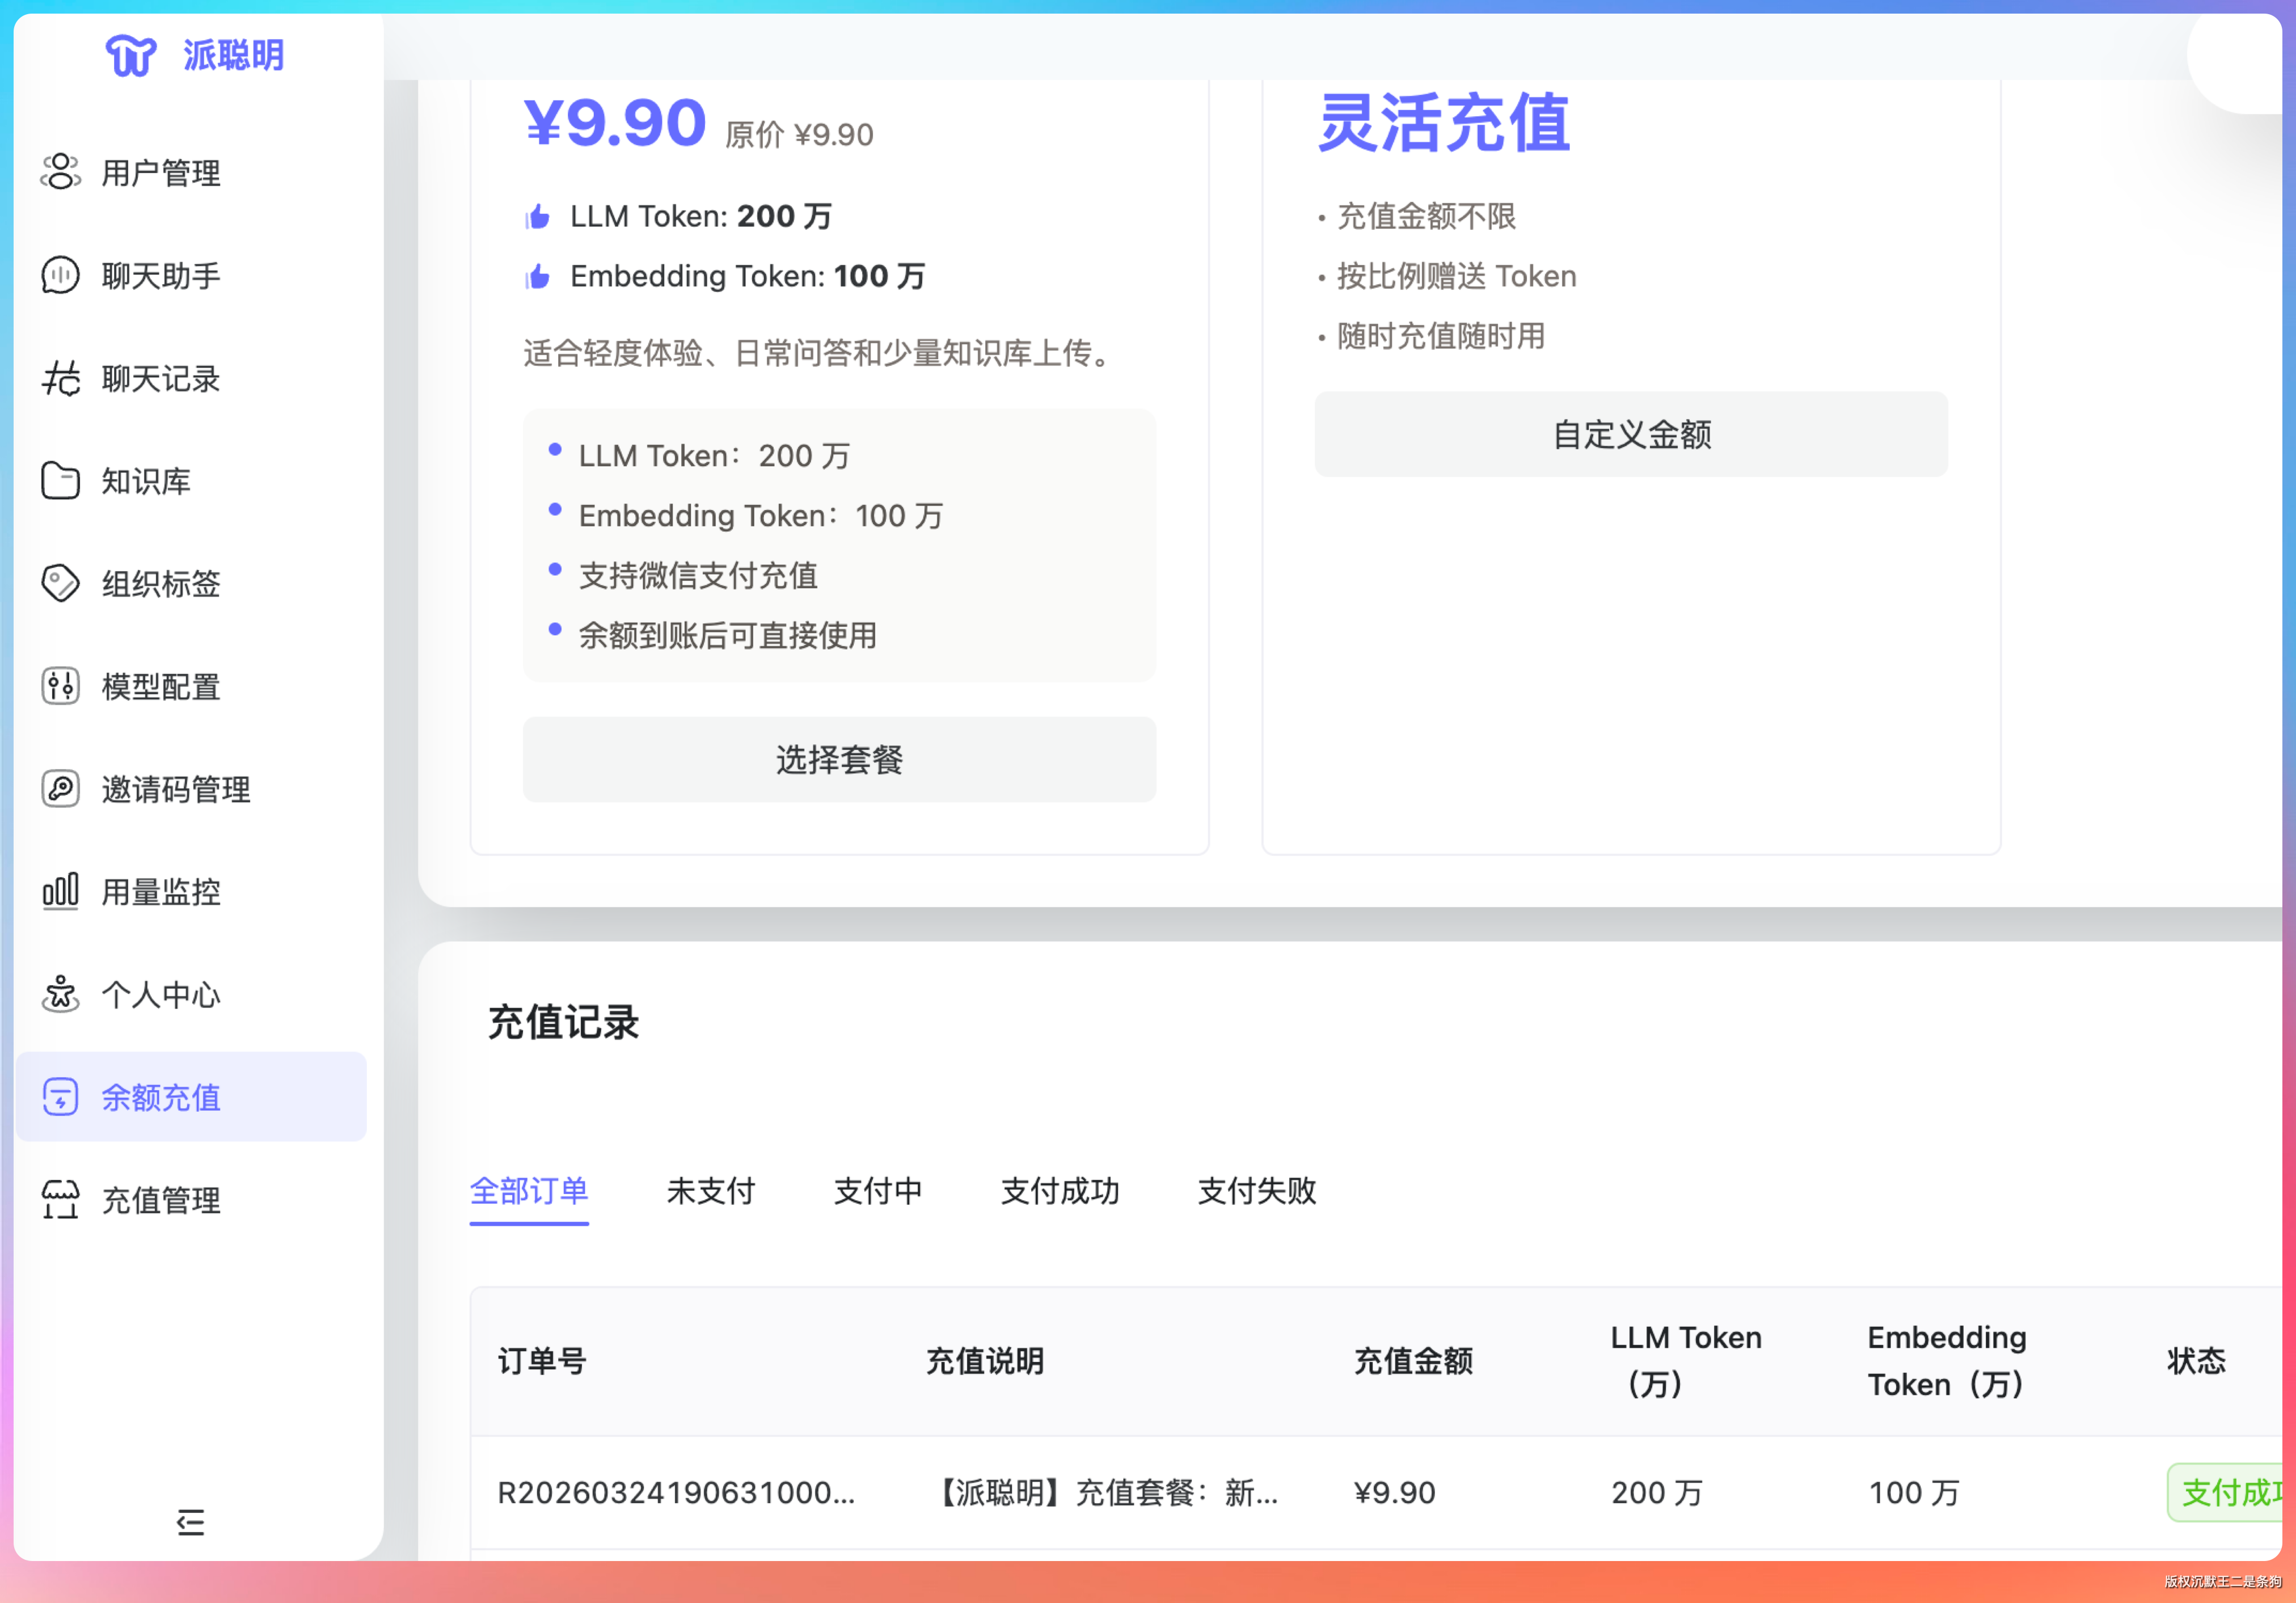
Task: Click order number R20260324190631000...
Action: (676, 1493)
